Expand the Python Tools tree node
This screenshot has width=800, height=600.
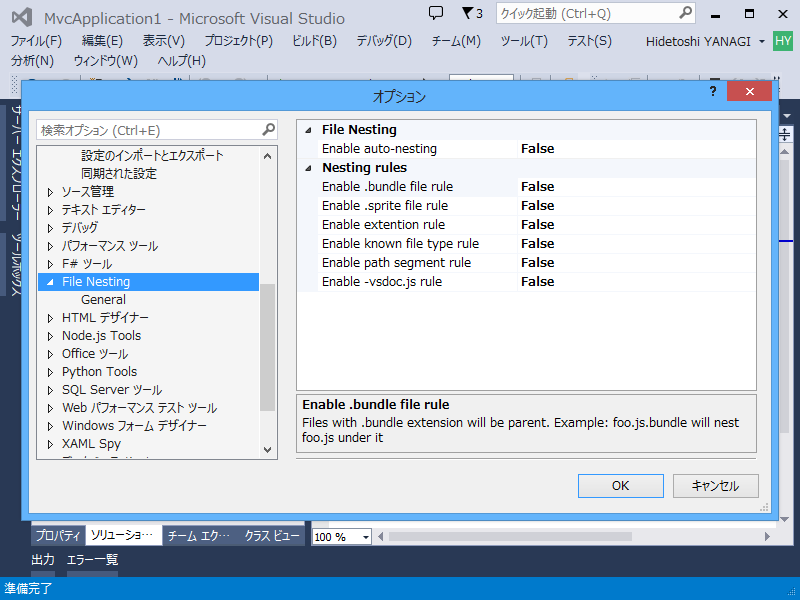51,372
